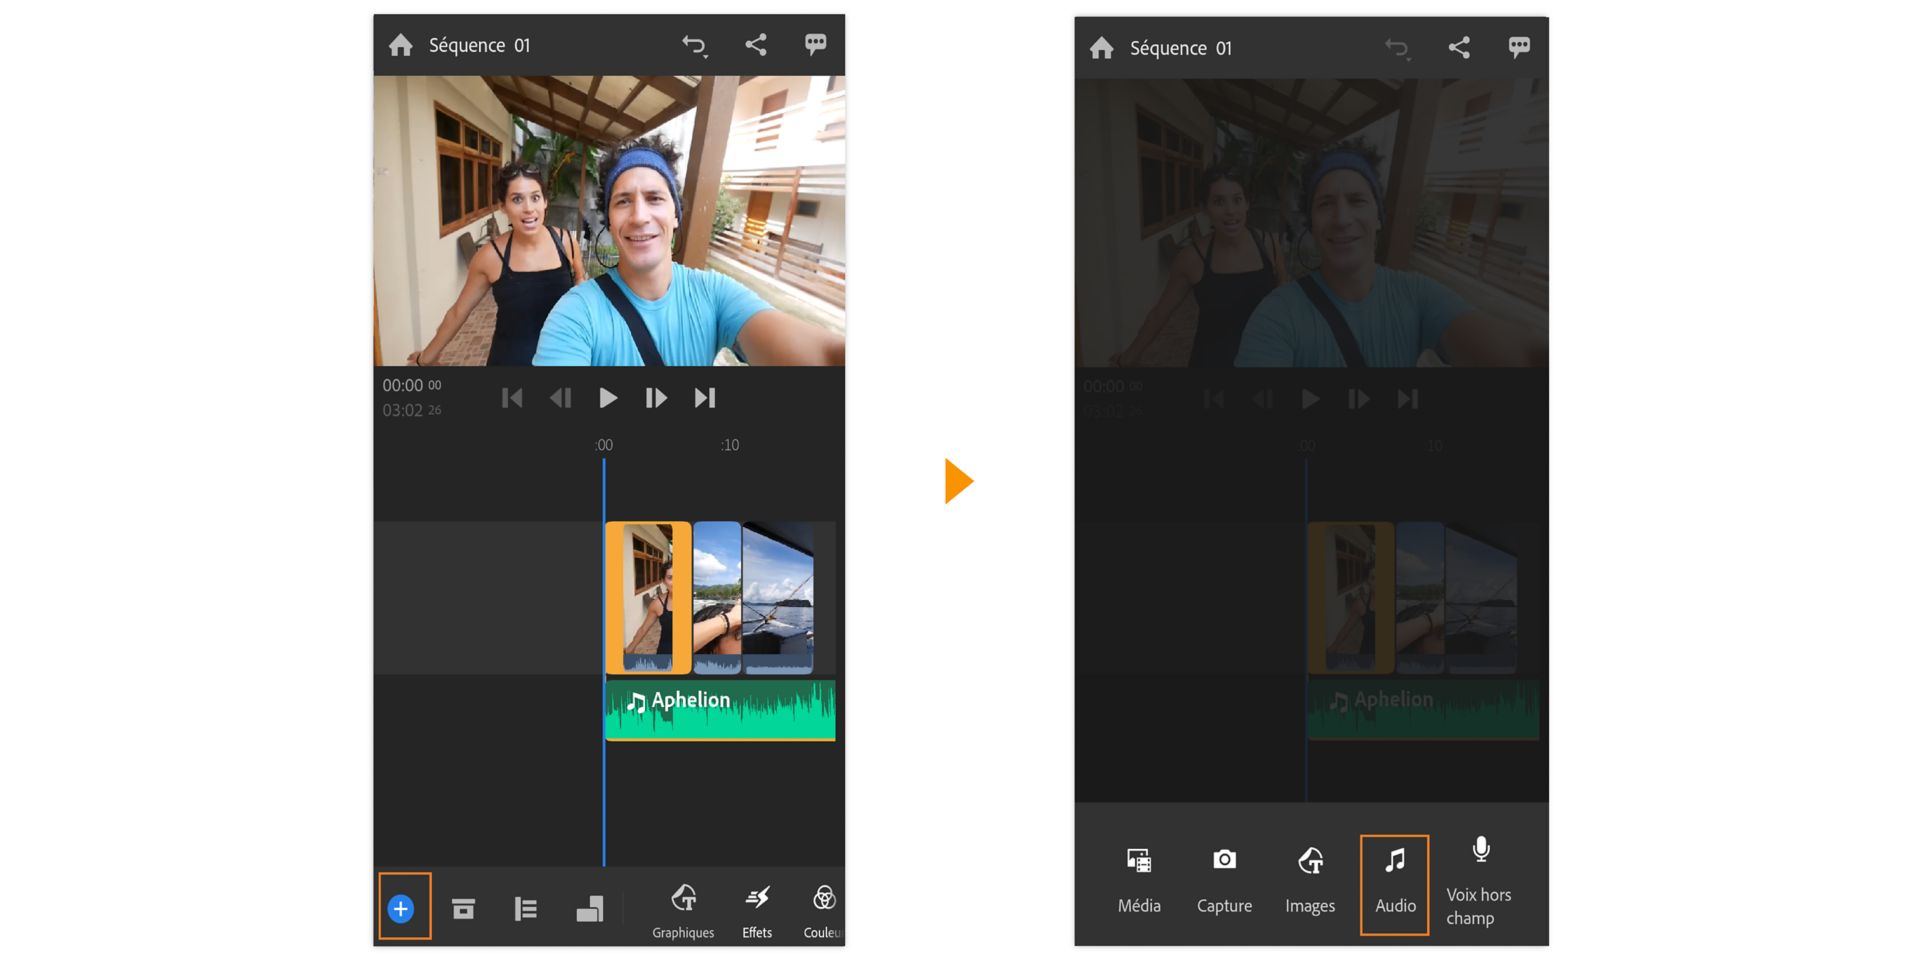Tap the home icon in right phone screen

[x=1102, y=48]
